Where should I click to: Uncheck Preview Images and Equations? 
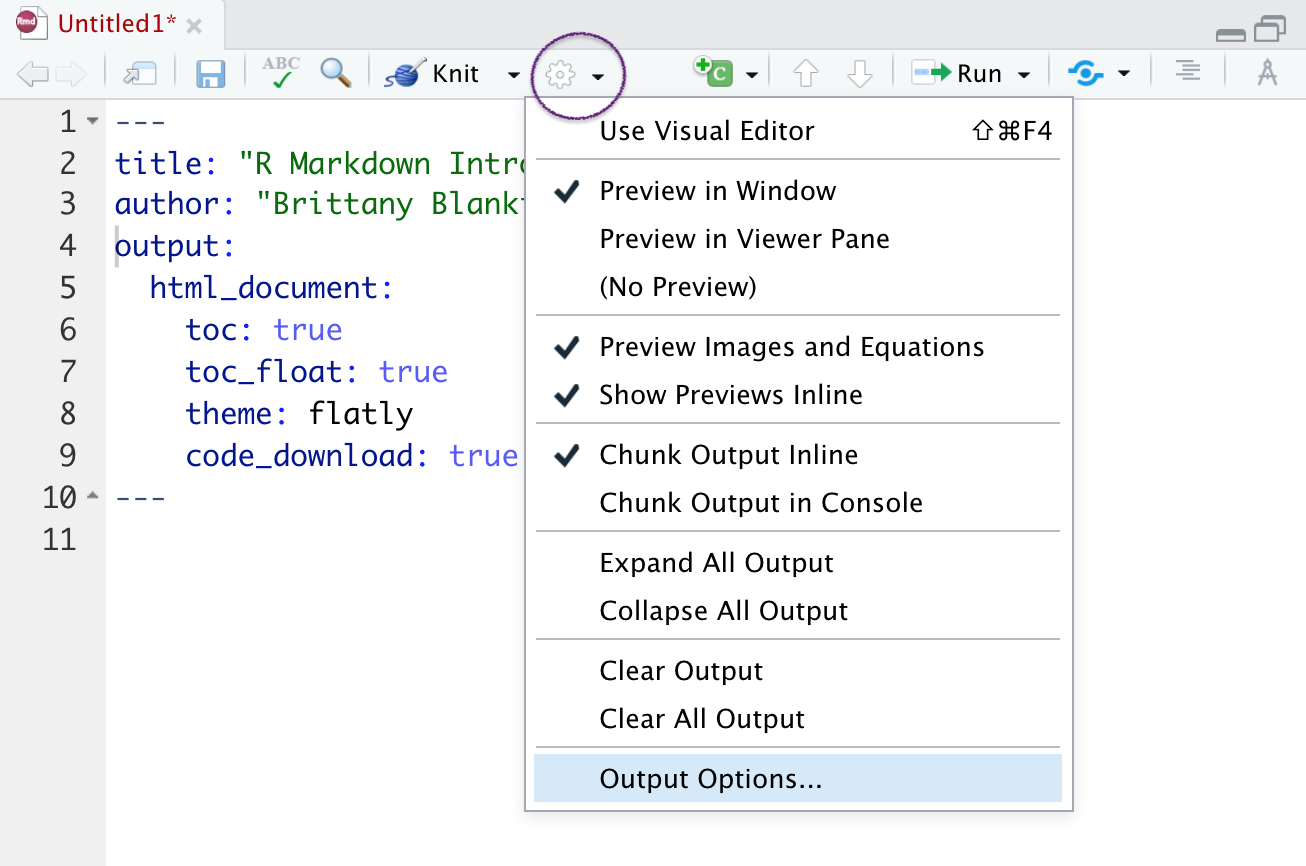pos(791,347)
